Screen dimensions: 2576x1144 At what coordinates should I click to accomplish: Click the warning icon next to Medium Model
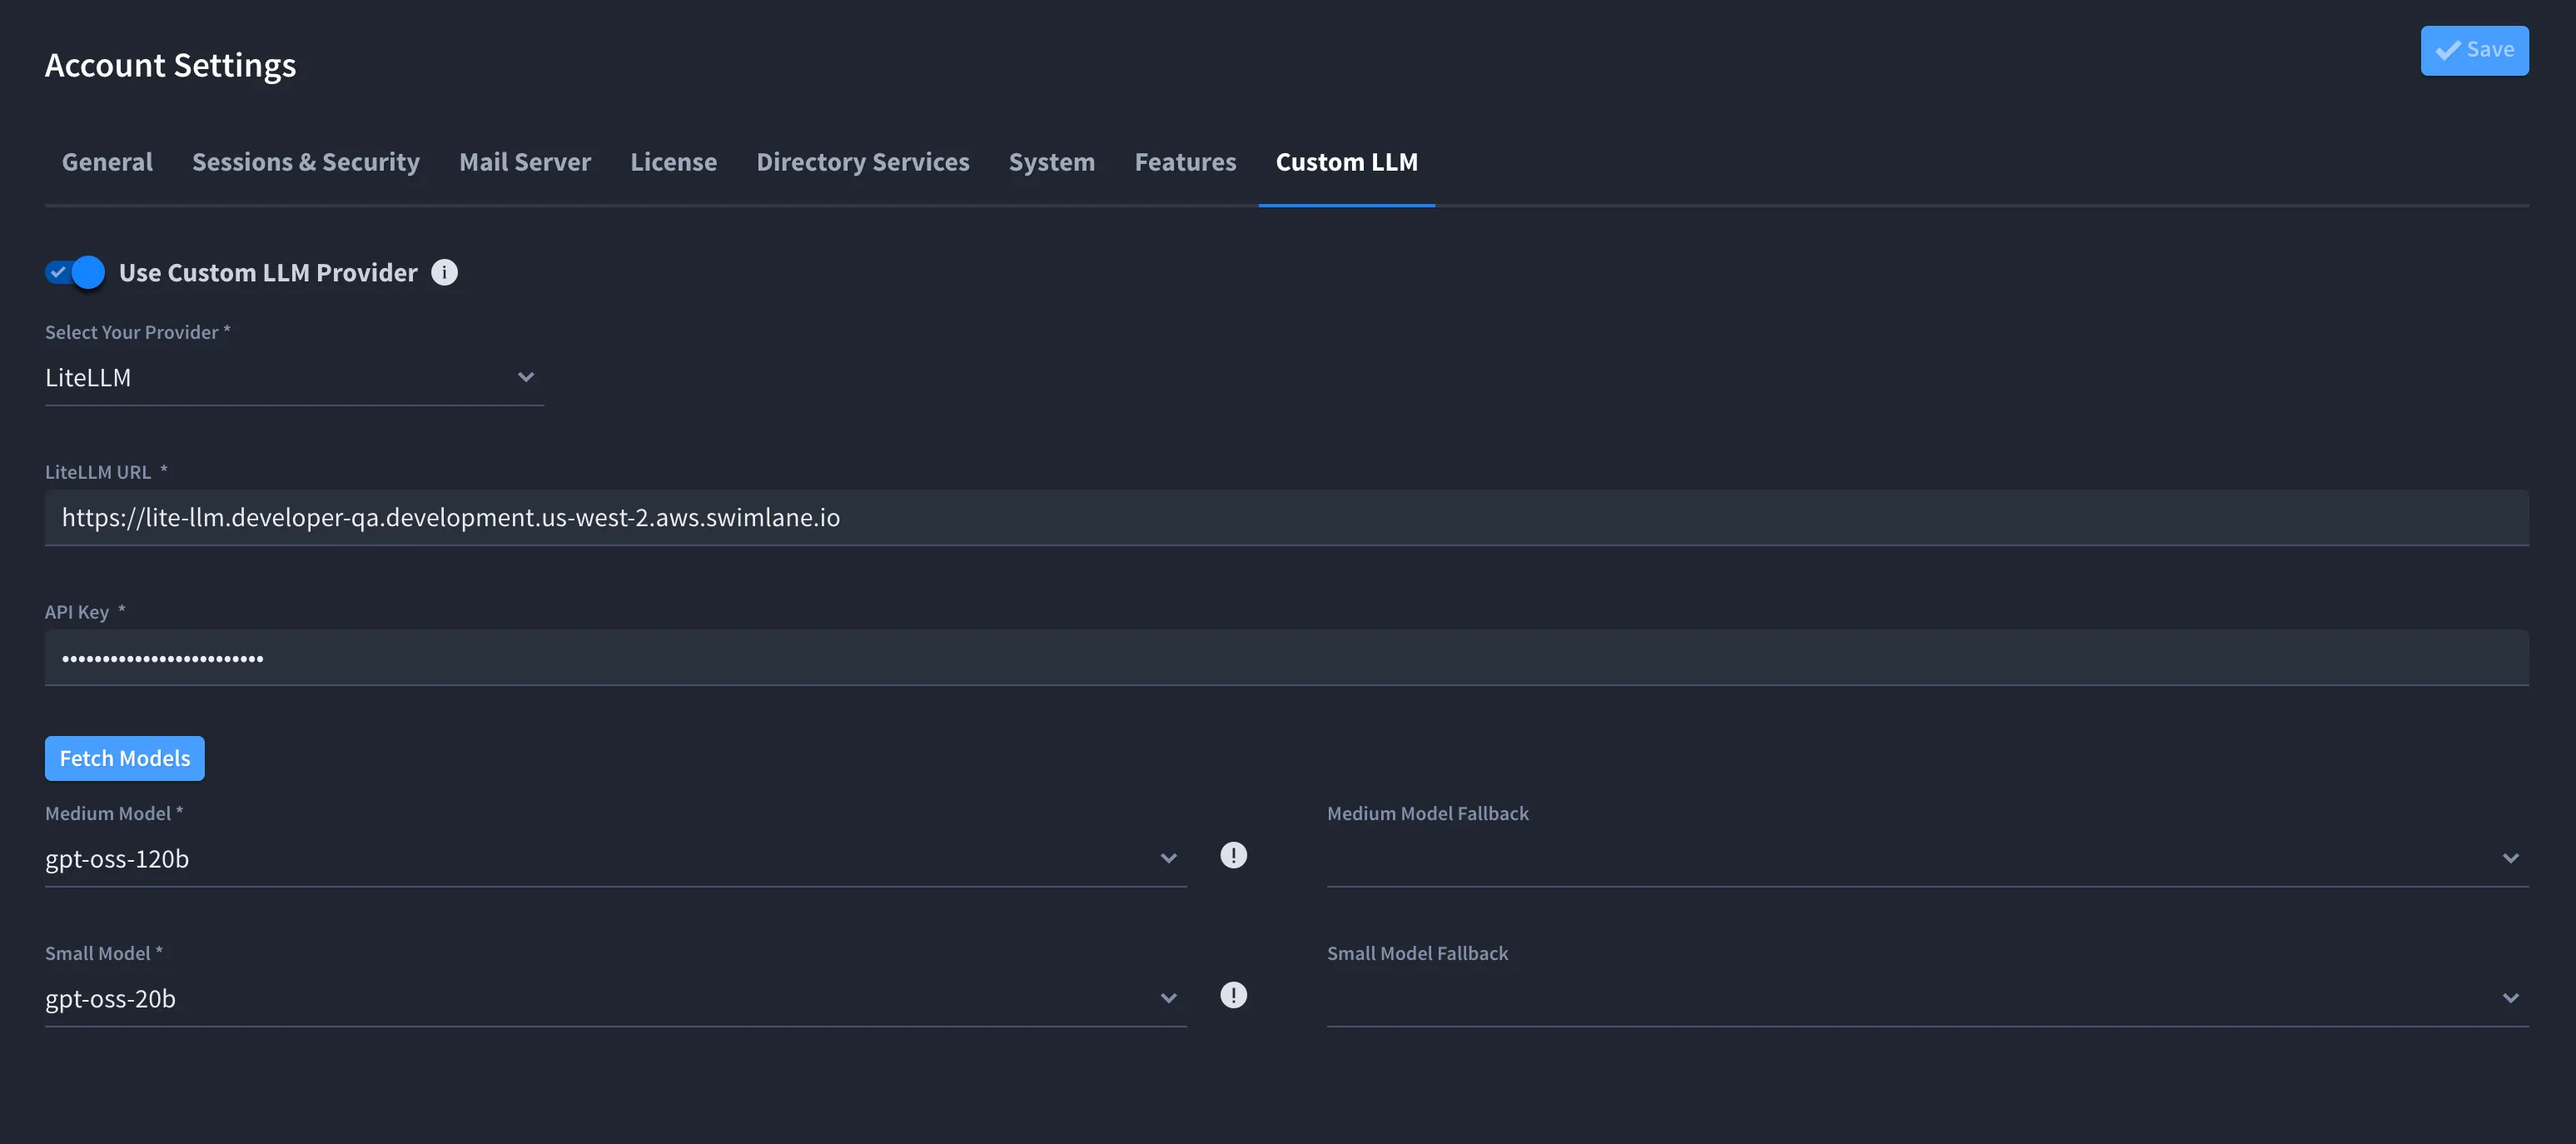coord(1233,855)
